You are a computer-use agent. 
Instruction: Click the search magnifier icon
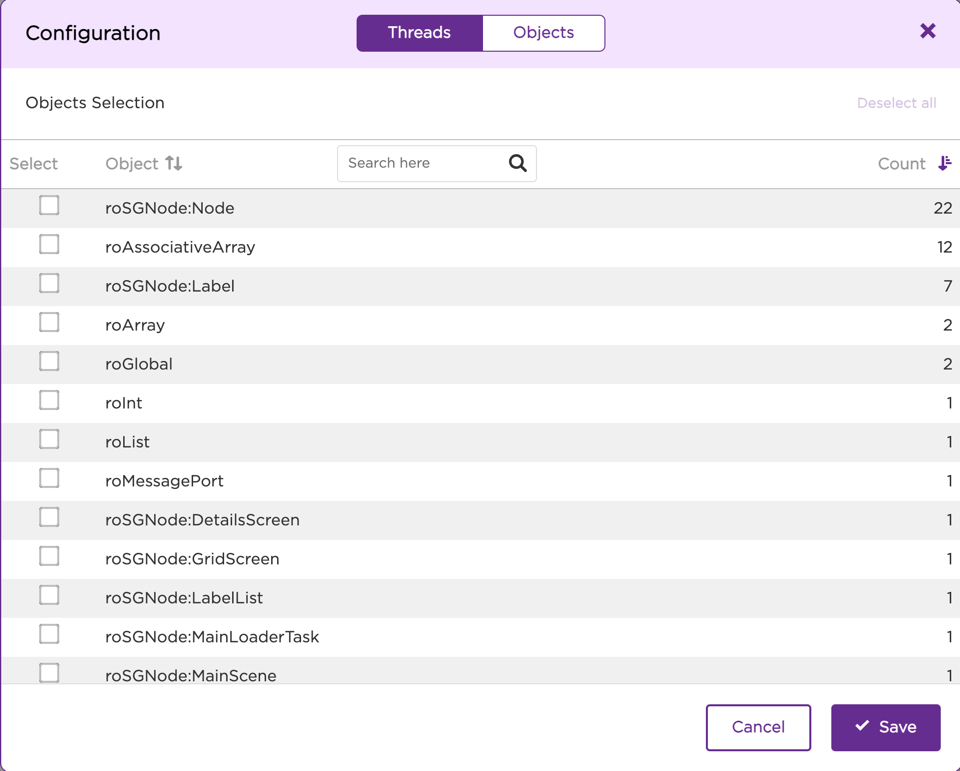[517, 162]
